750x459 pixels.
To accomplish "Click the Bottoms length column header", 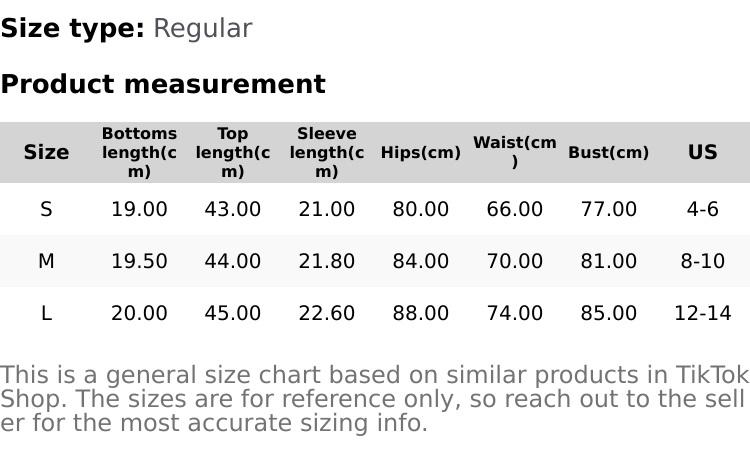I will pos(139,152).
